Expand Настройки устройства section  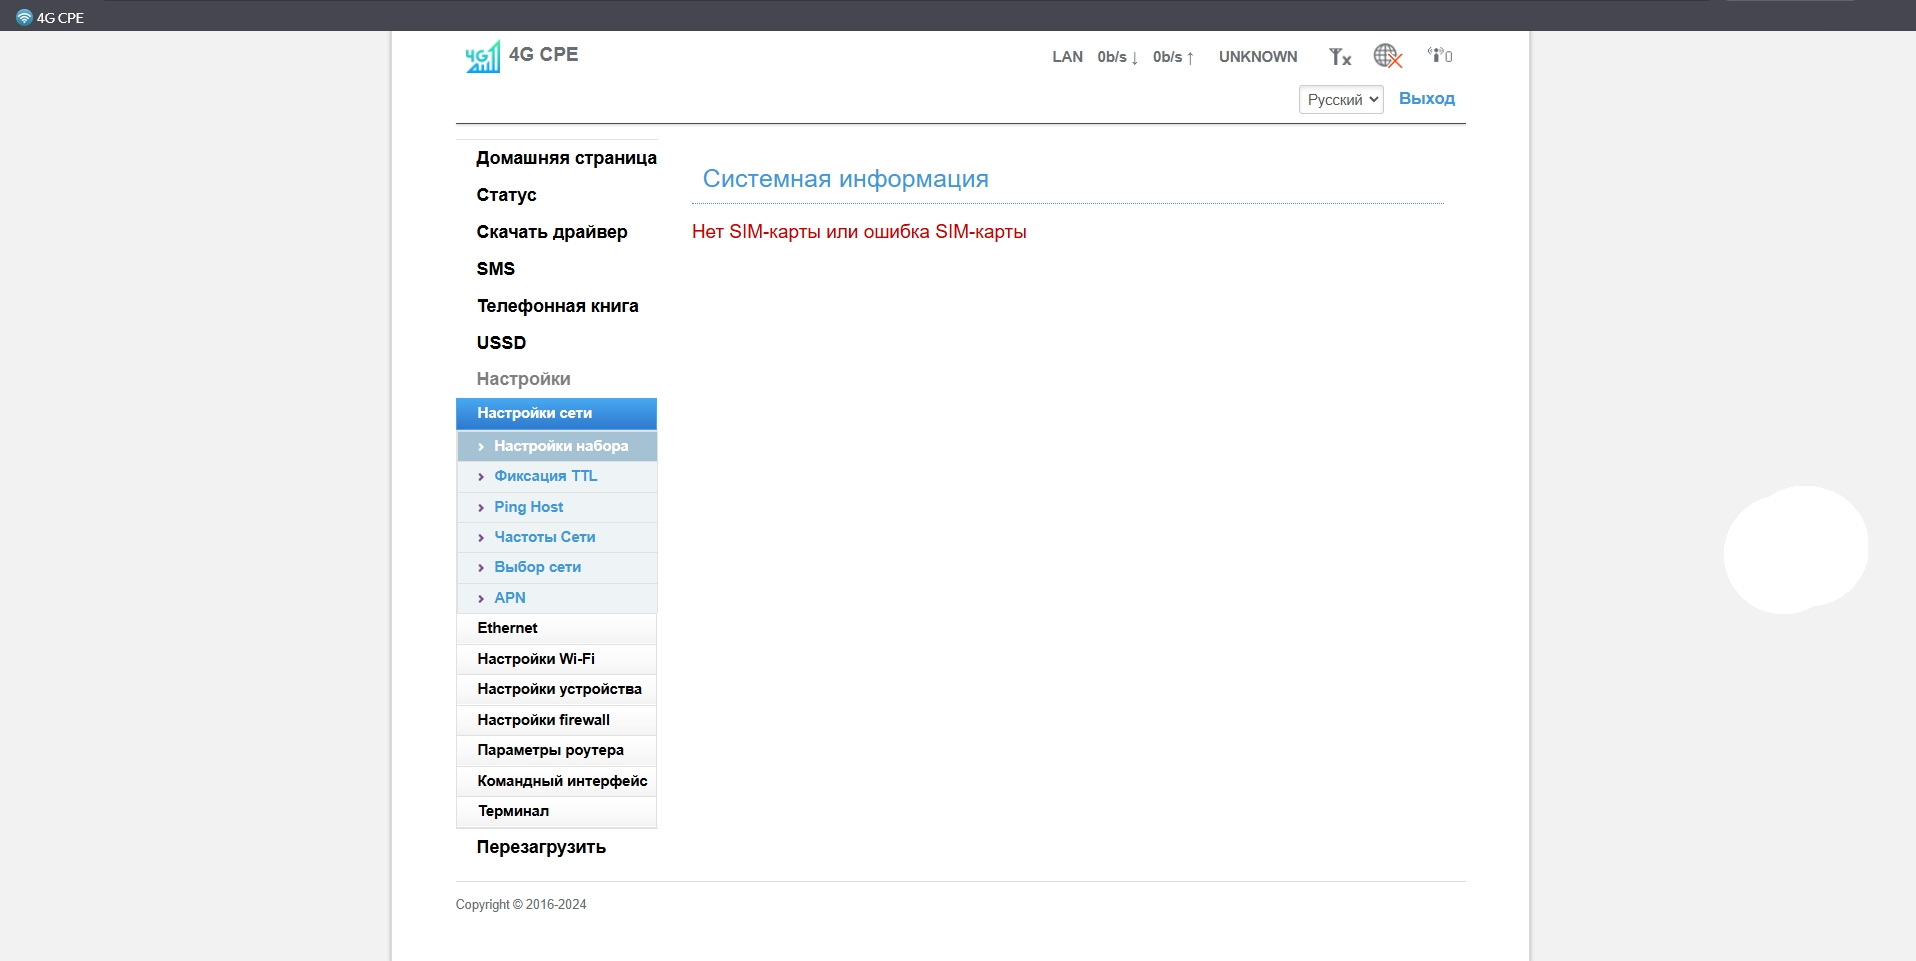point(556,689)
